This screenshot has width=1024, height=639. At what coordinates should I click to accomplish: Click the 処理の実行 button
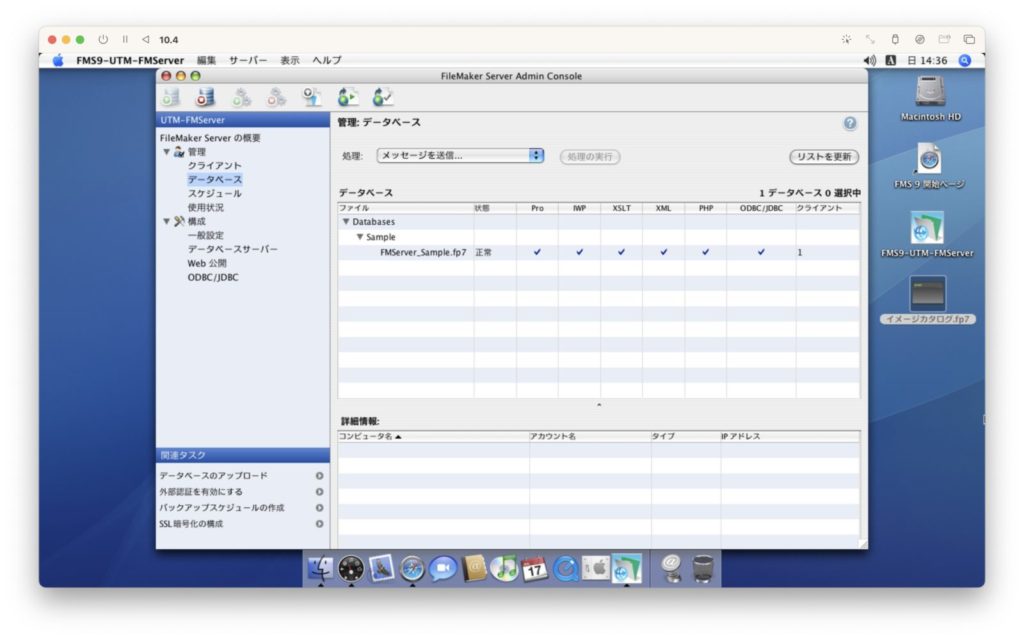[x=590, y=157]
